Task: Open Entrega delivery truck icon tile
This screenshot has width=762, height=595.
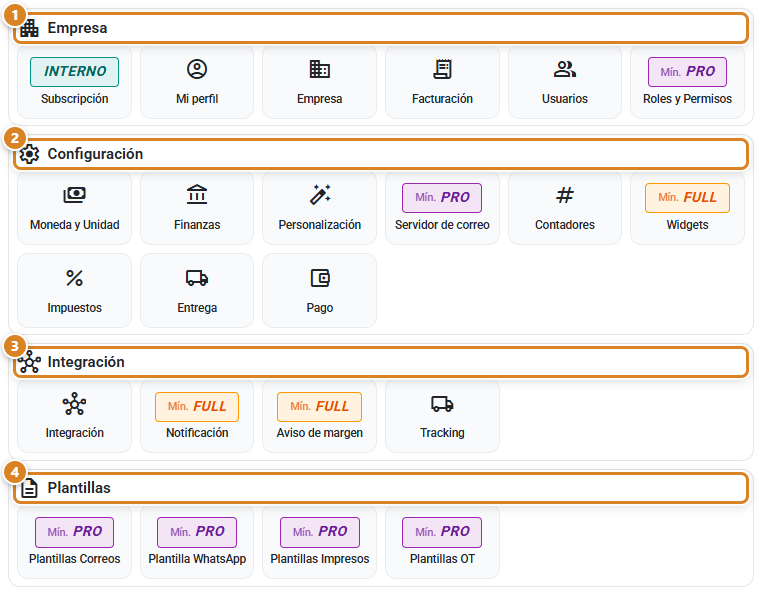Action: click(197, 290)
